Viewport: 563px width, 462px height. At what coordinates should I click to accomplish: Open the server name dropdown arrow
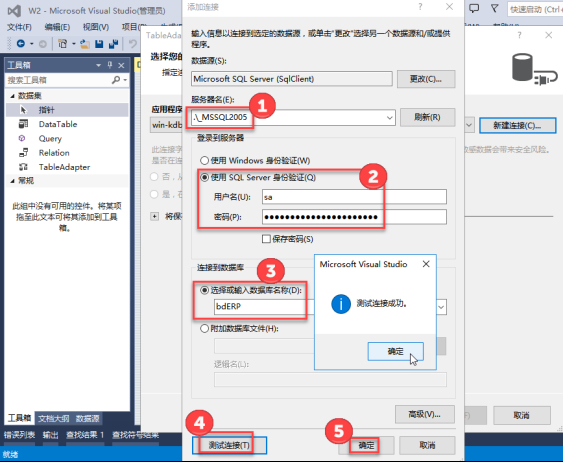(x=390, y=117)
